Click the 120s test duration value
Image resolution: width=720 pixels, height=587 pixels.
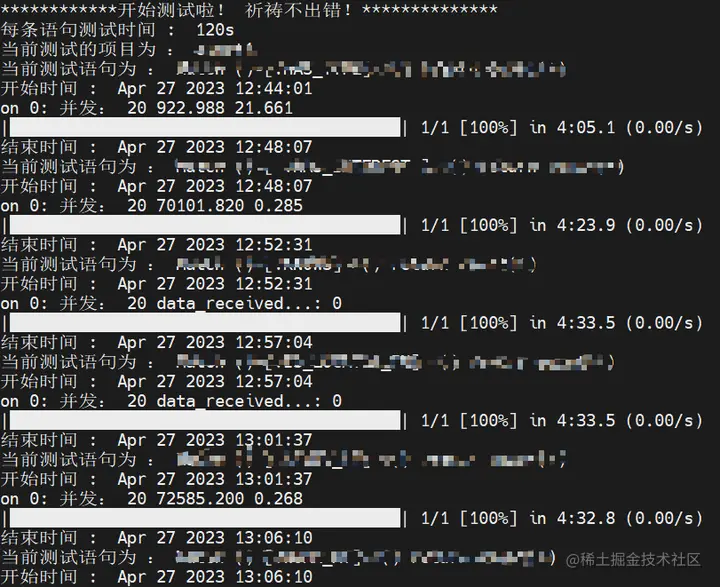click(x=215, y=30)
